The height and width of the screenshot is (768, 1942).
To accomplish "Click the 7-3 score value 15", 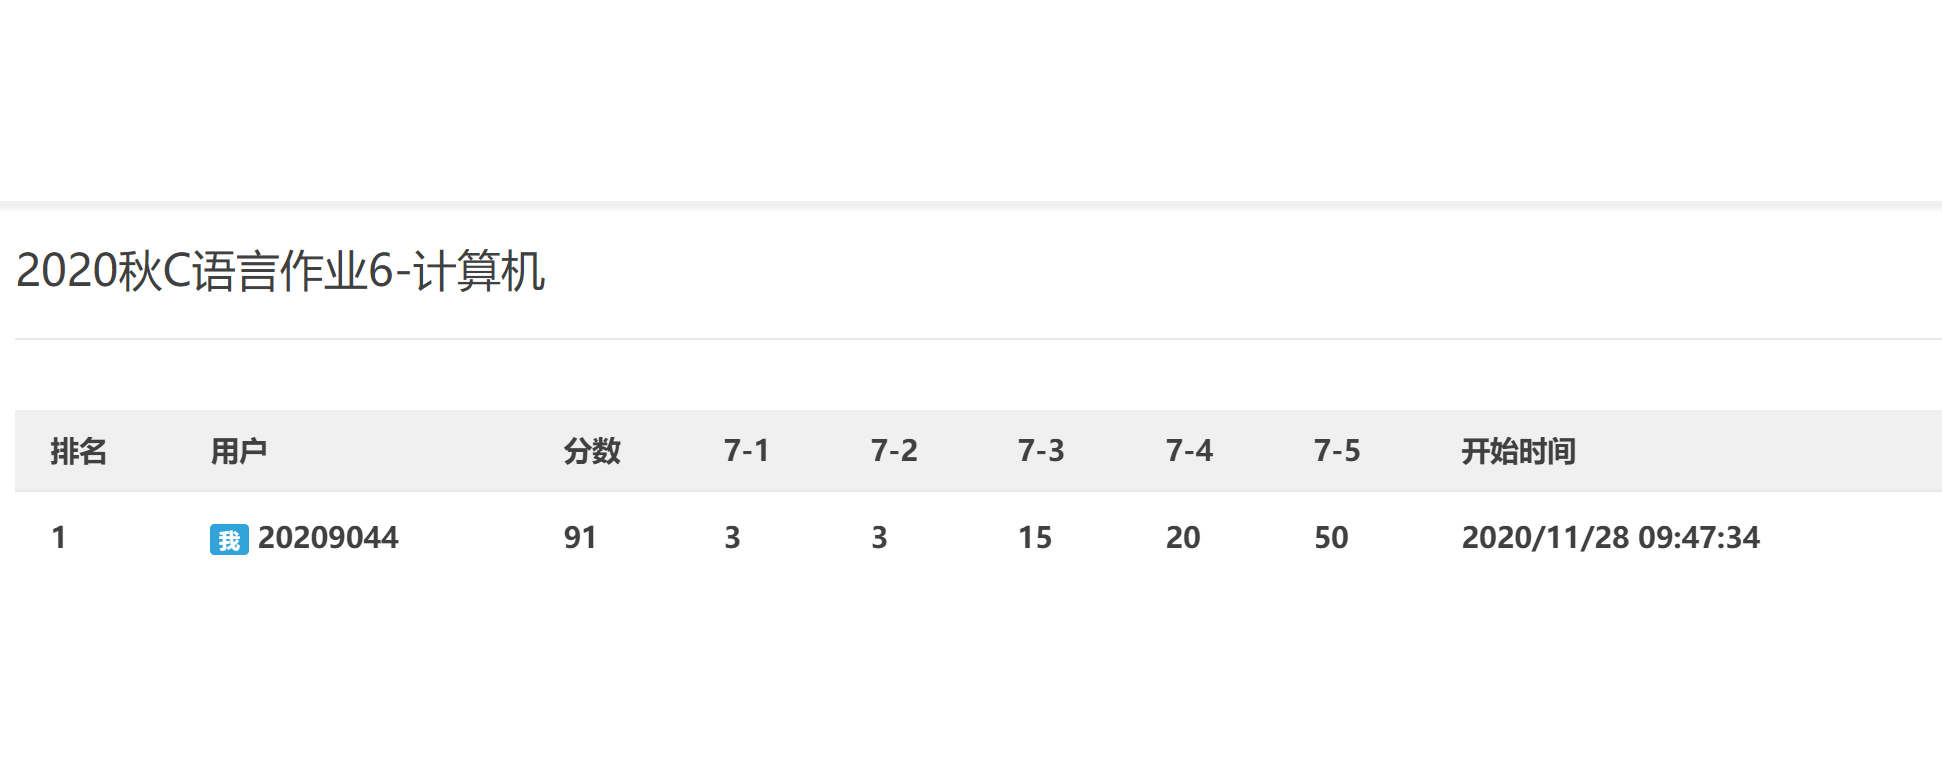I will click(x=1035, y=538).
